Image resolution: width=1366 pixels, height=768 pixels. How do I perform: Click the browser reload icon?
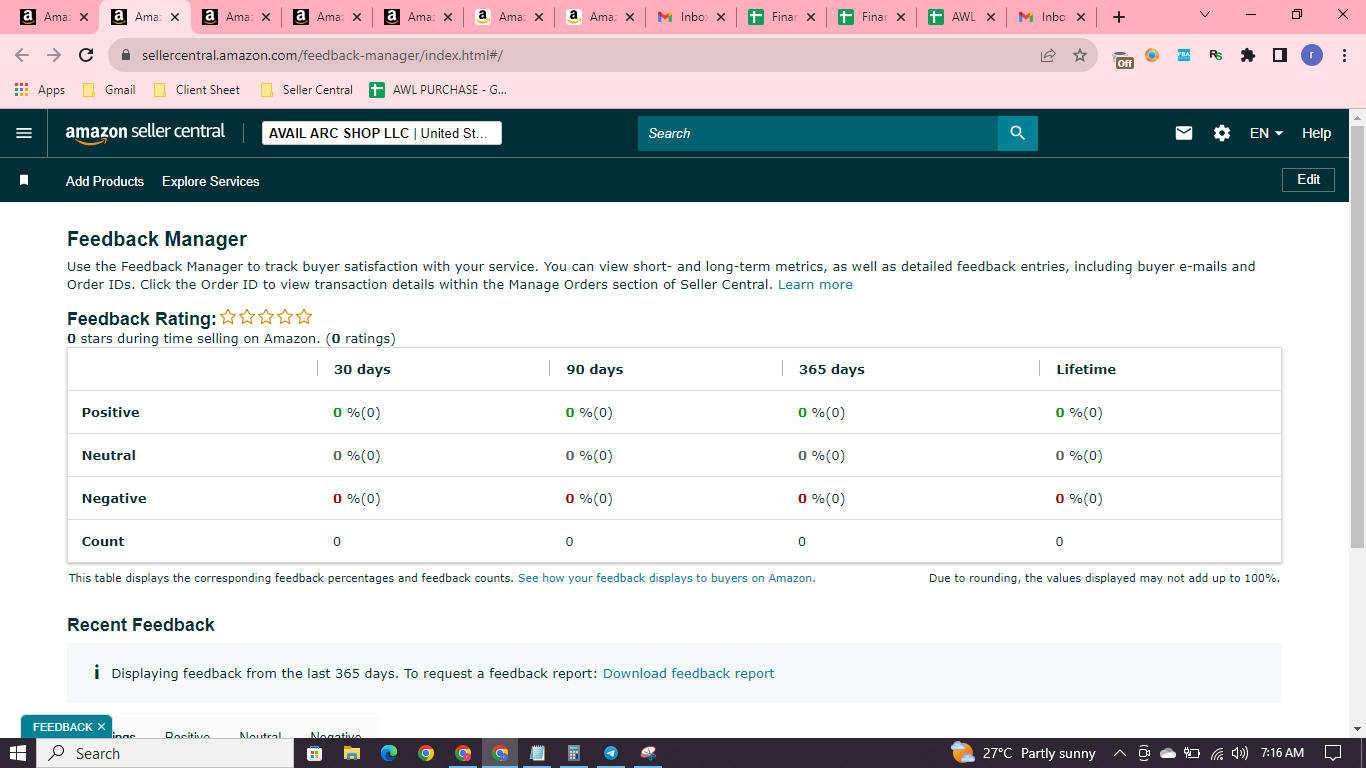(86, 56)
